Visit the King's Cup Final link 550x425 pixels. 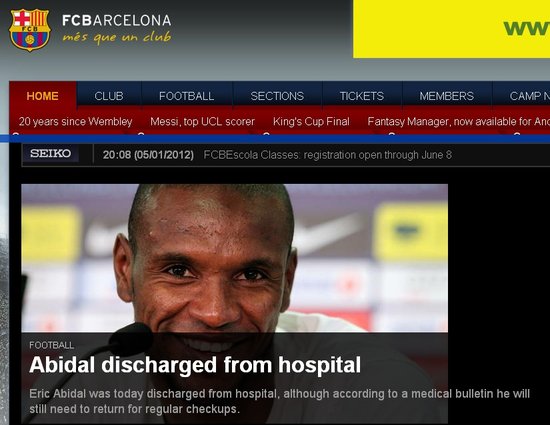311,121
